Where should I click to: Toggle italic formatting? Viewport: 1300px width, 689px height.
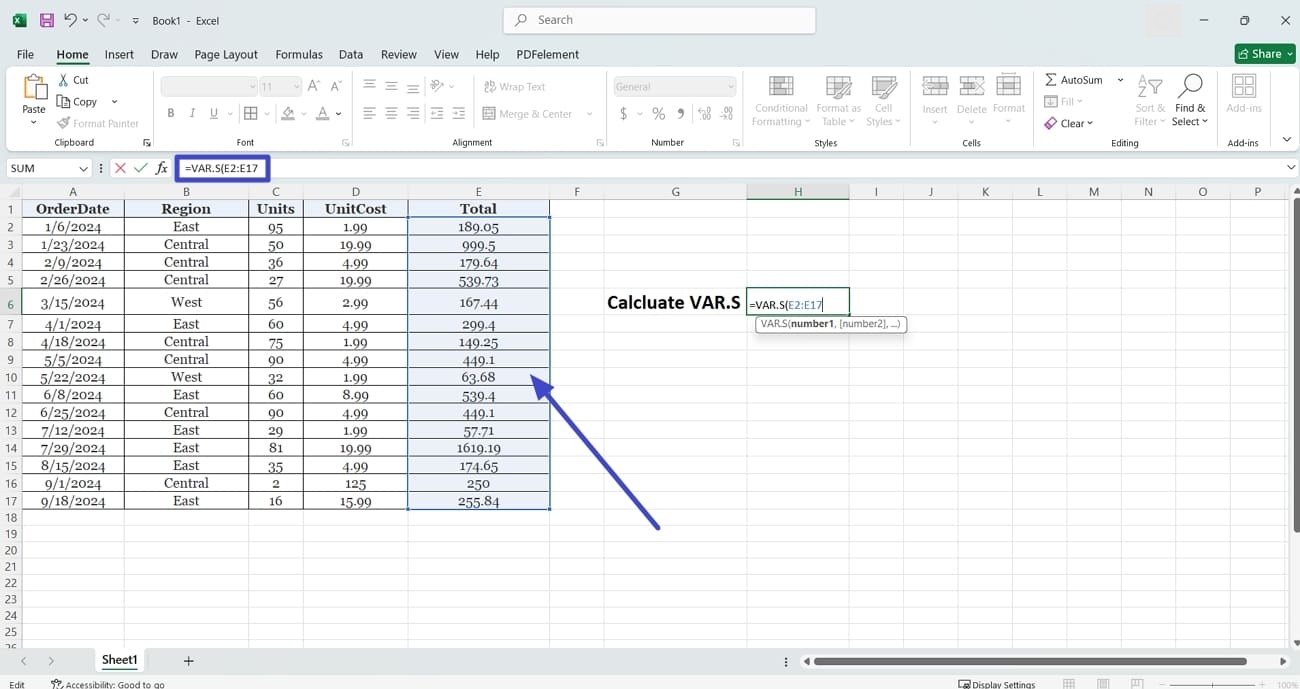[191, 113]
